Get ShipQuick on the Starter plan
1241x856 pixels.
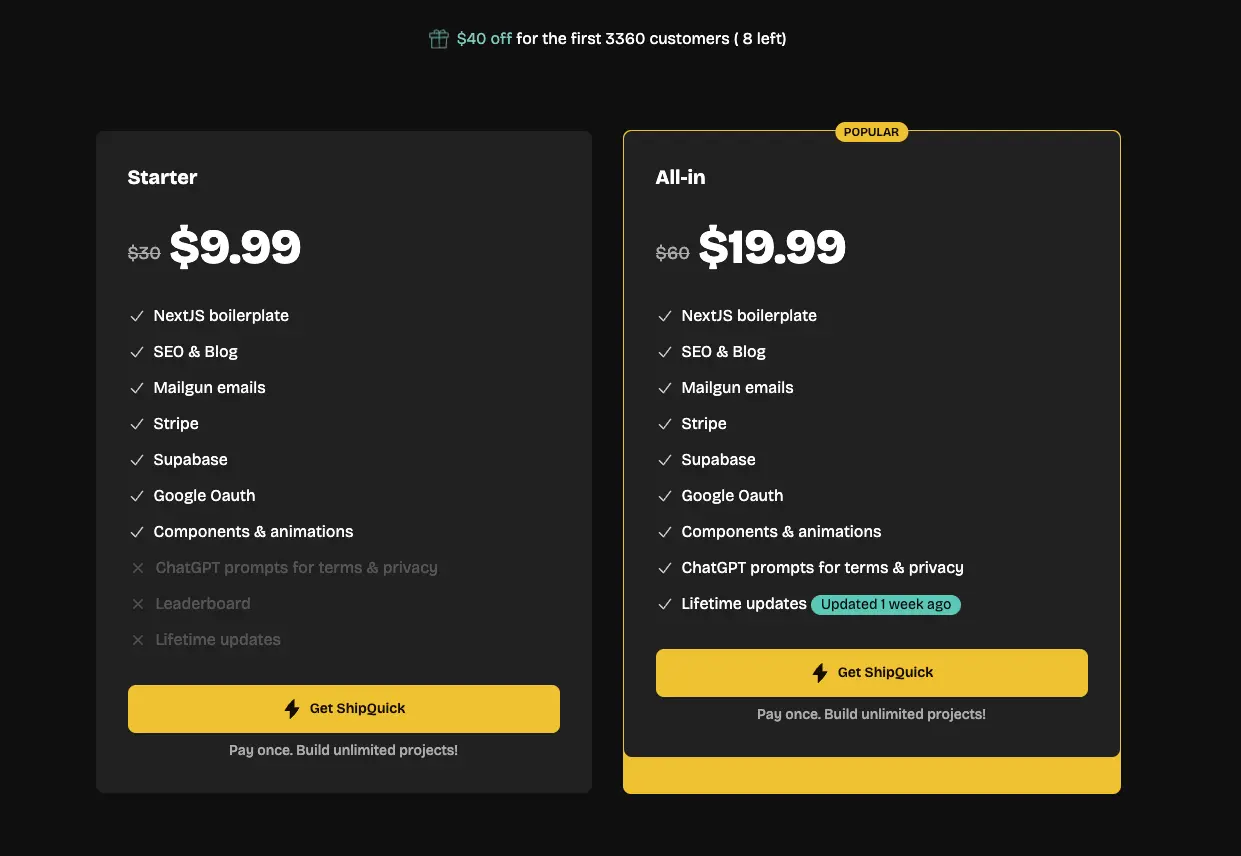pyautogui.click(x=344, y=709)
